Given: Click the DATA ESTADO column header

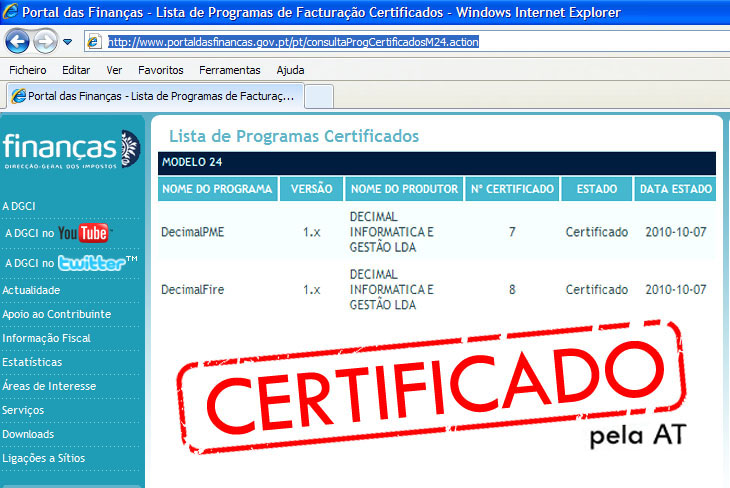Looking at the screenshot, I should pyautogui.click(x=676, y=189).
